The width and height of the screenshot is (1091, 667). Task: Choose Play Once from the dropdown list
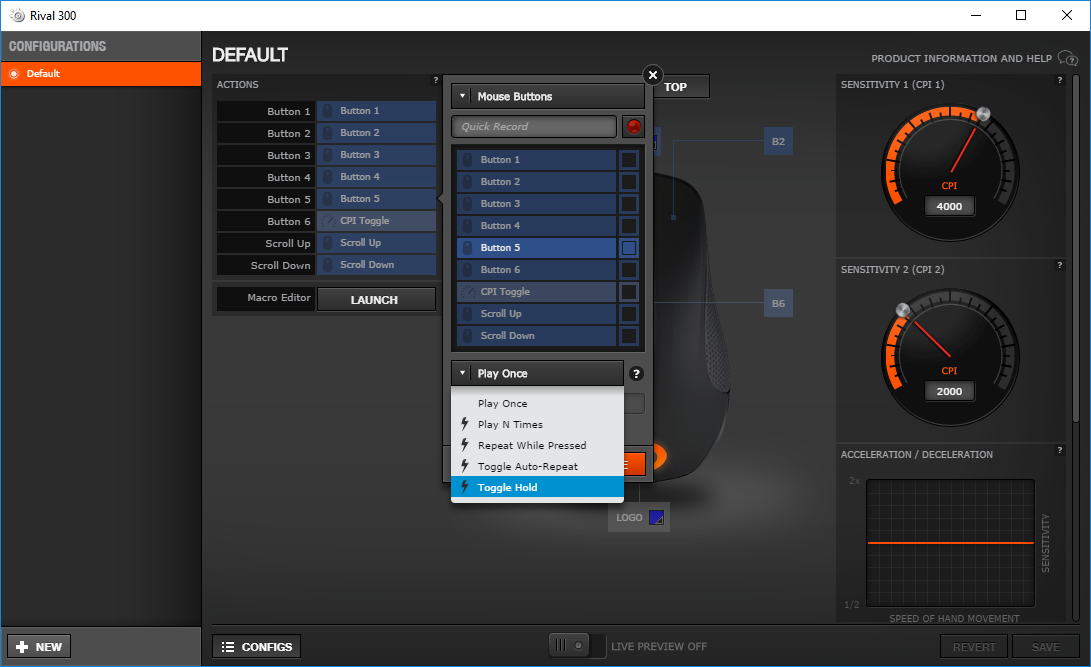(x=537, y=403)
